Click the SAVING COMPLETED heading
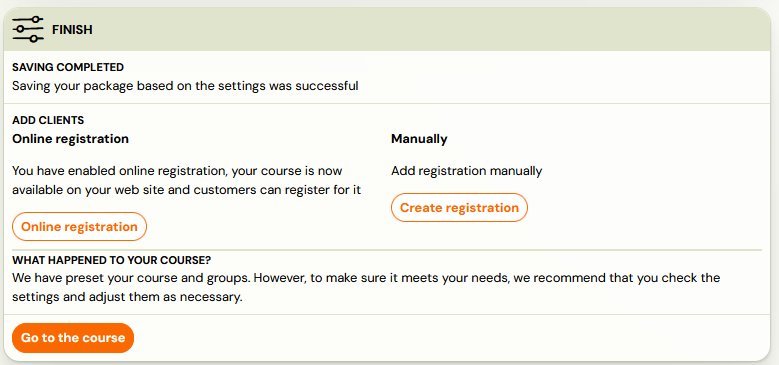 tap(68, 67)
